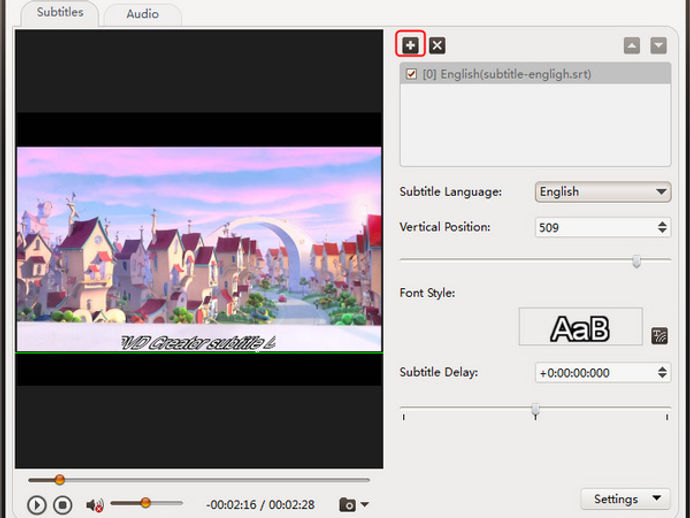Increase Subtitle Delay with up arrow
690x518 pixels.
click(662, 369)
